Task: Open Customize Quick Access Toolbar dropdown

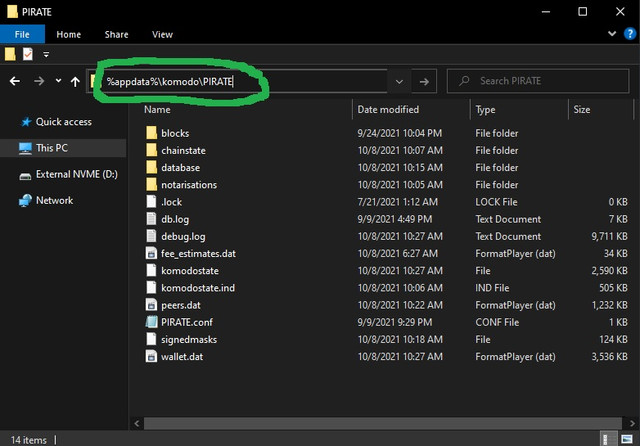Action: [x=46, y=54]
